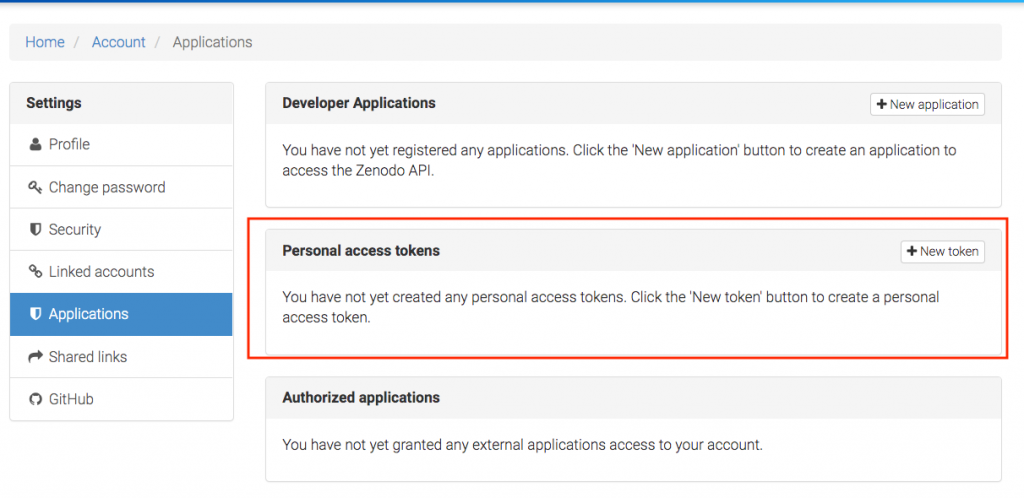The width and height of the screenshot is (1024, 498).
Task: Click the shield icon beside Applications
Action: (x=35, y=314)
